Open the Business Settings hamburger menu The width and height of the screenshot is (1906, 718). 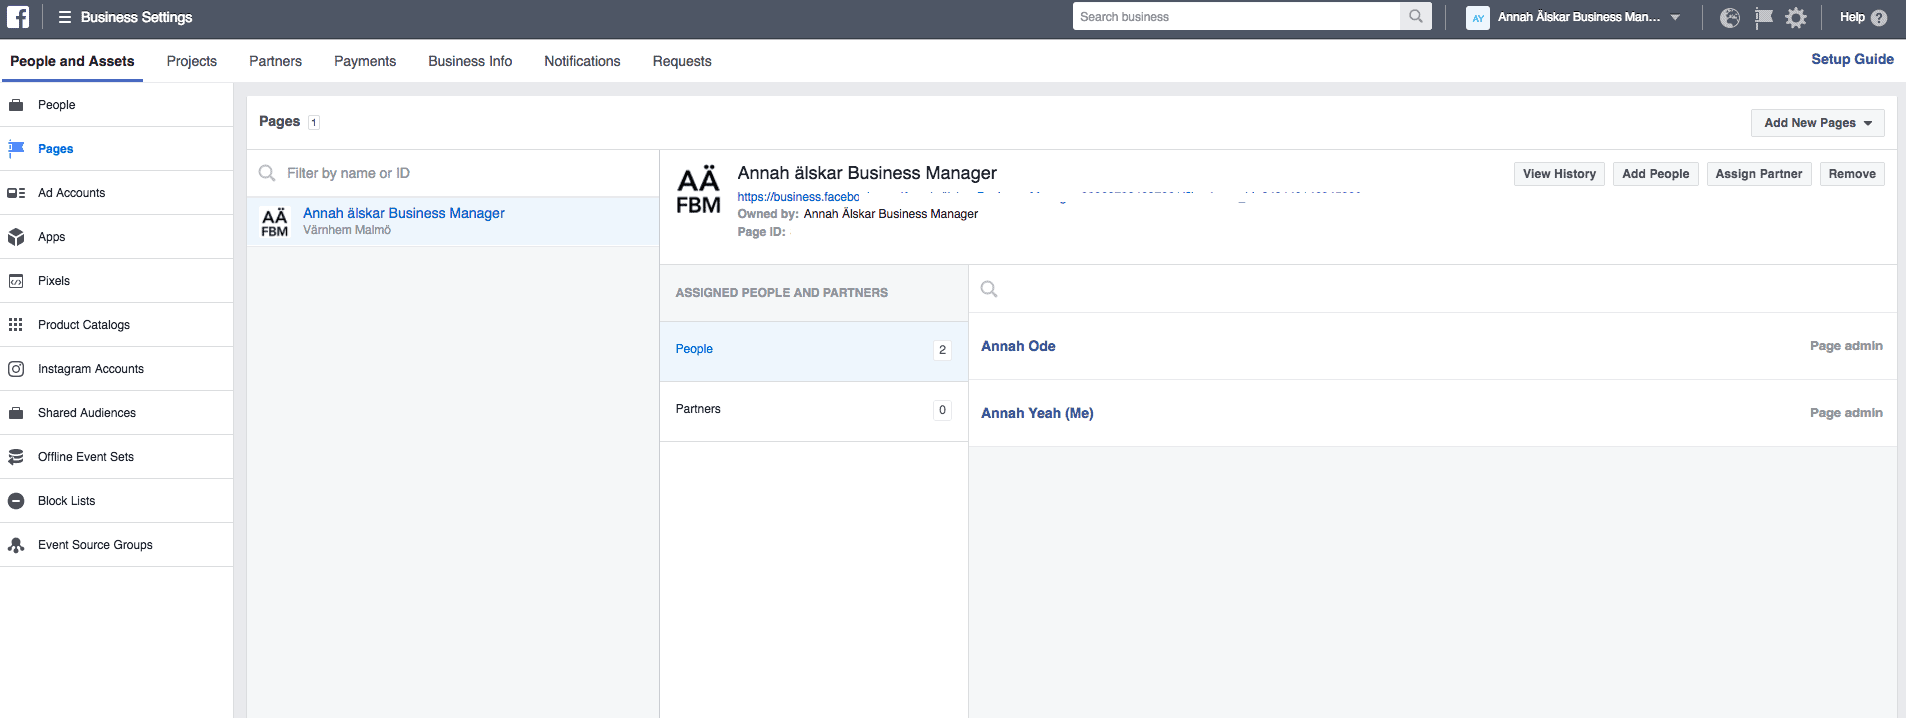pyautogui.click(x=65, y=17)
